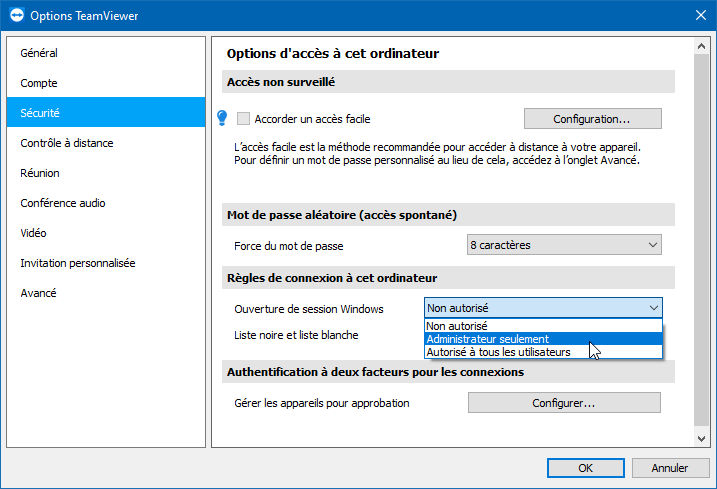Go to Contrôle à distance settings
Viewport: 717px width, 489px height.
pos(106,143)
